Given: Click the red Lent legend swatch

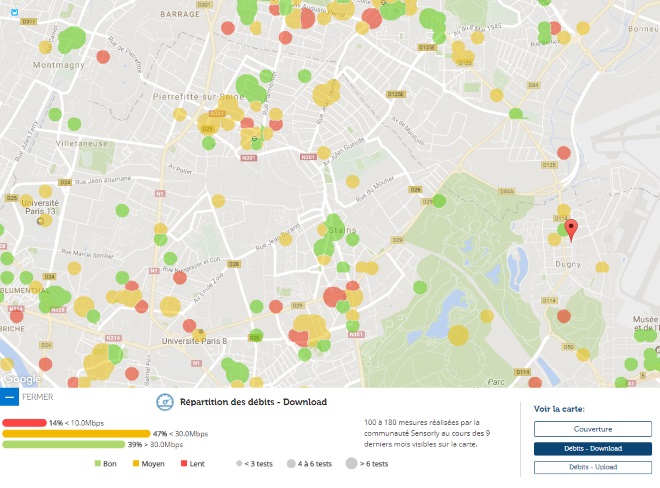Looking at the screenshot, I should tap(184, 463).
